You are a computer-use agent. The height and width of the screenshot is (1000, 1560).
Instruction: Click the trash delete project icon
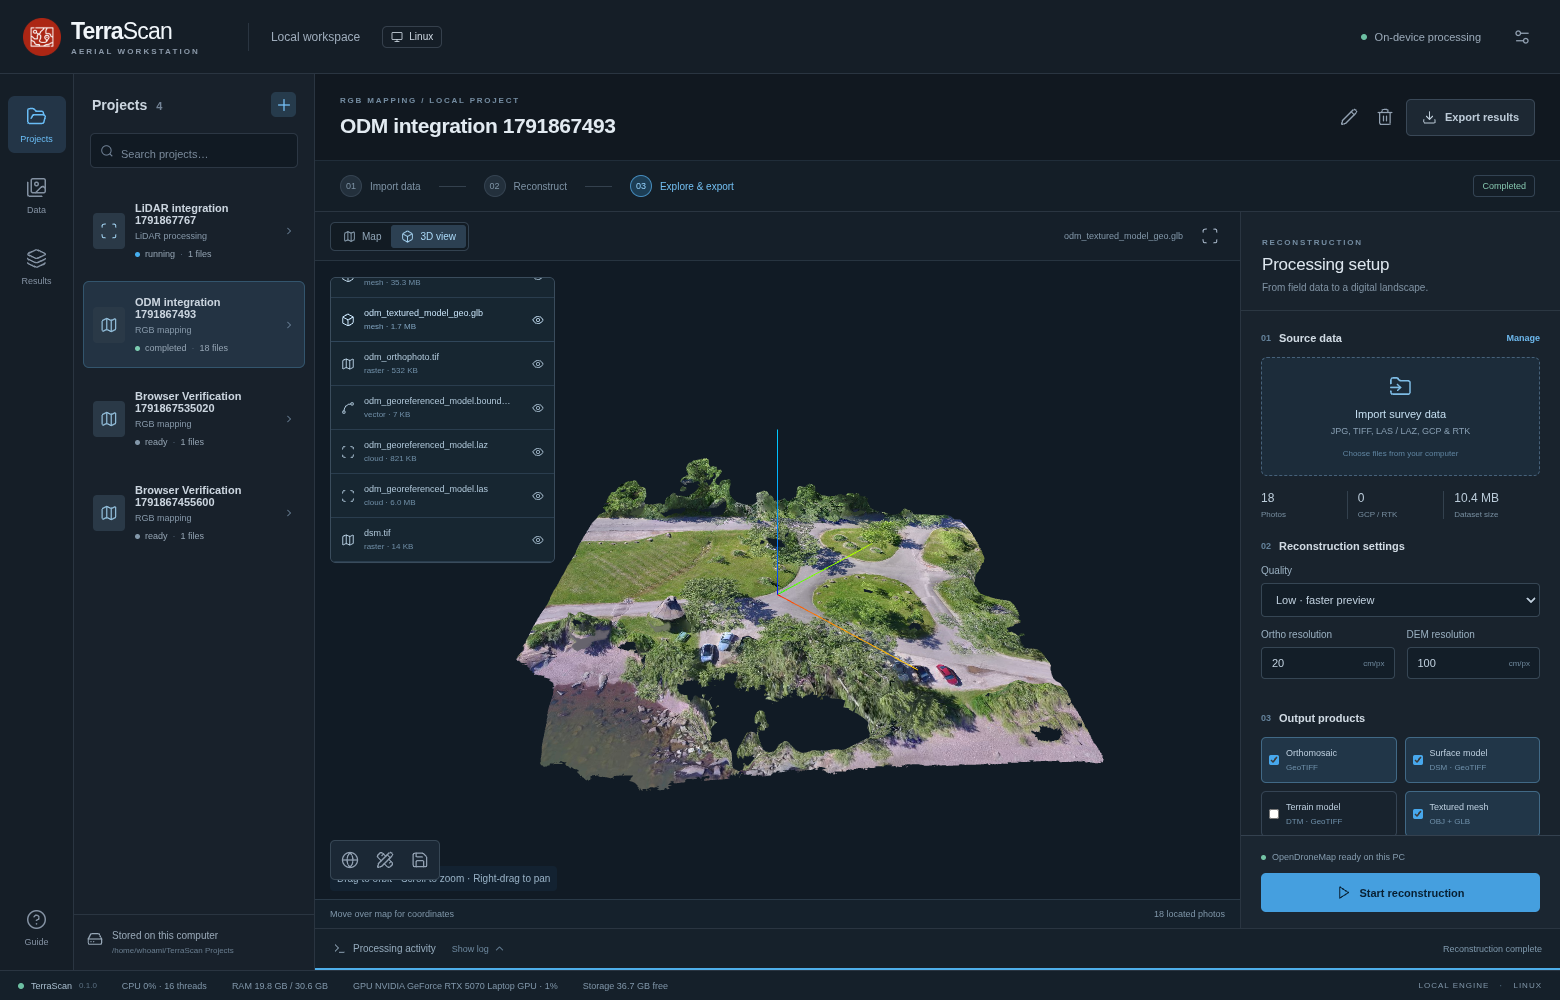pyautogui.click(x=1385, y=117)
